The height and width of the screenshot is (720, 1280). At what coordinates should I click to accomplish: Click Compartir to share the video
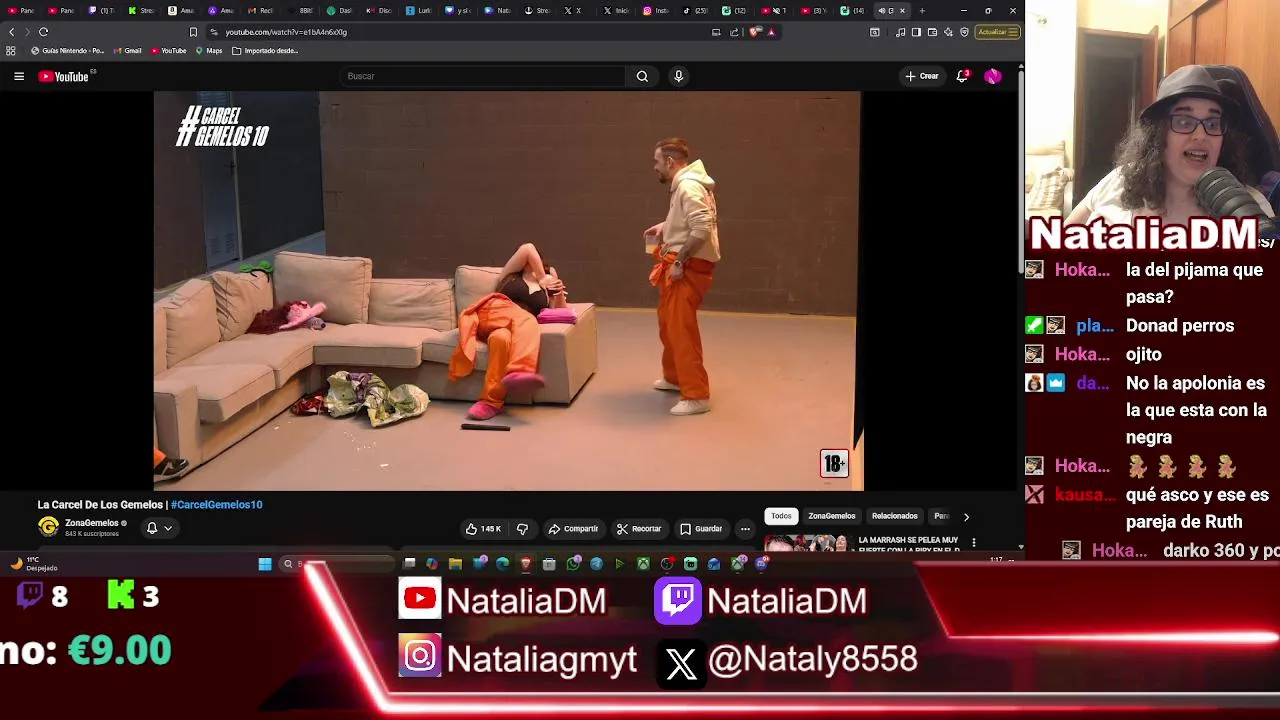tap(574, 529)
